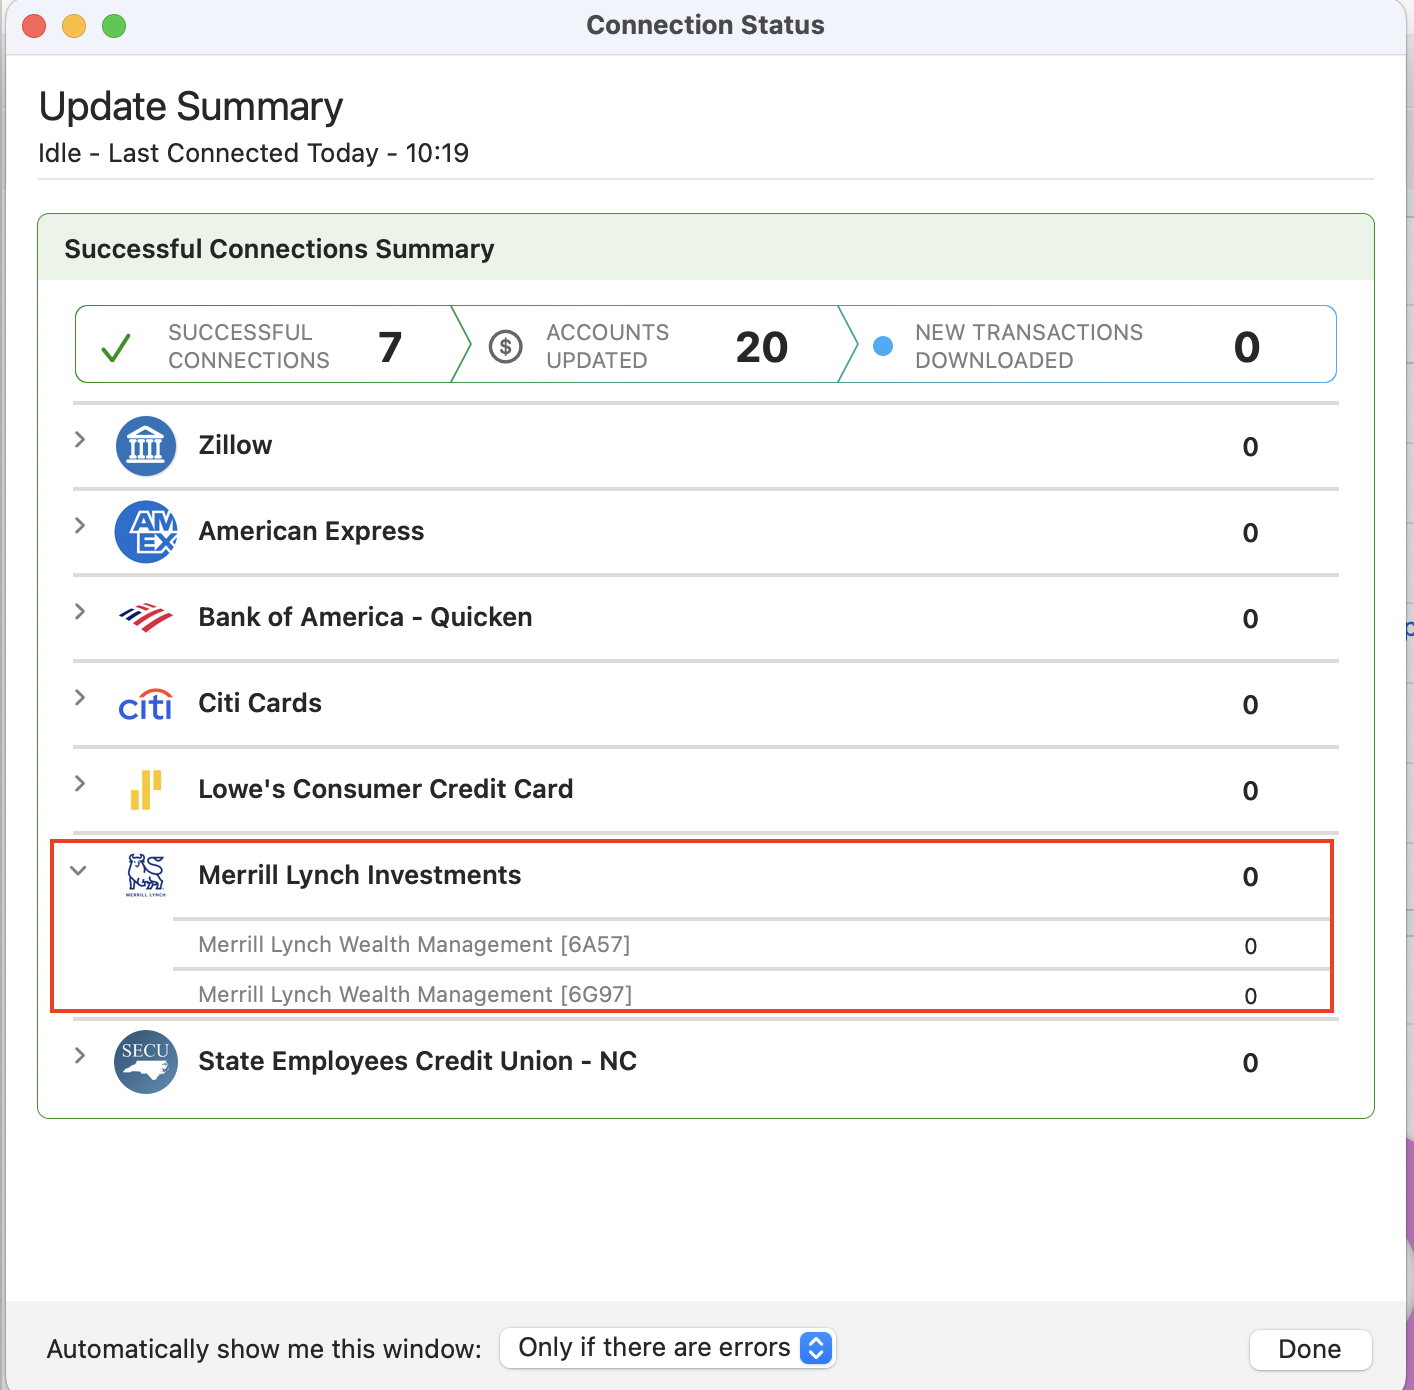Click the Lowe's Consumer Credit Card name
Image resolution: width=1414 pixels, height=1390 pixels.
386,789
